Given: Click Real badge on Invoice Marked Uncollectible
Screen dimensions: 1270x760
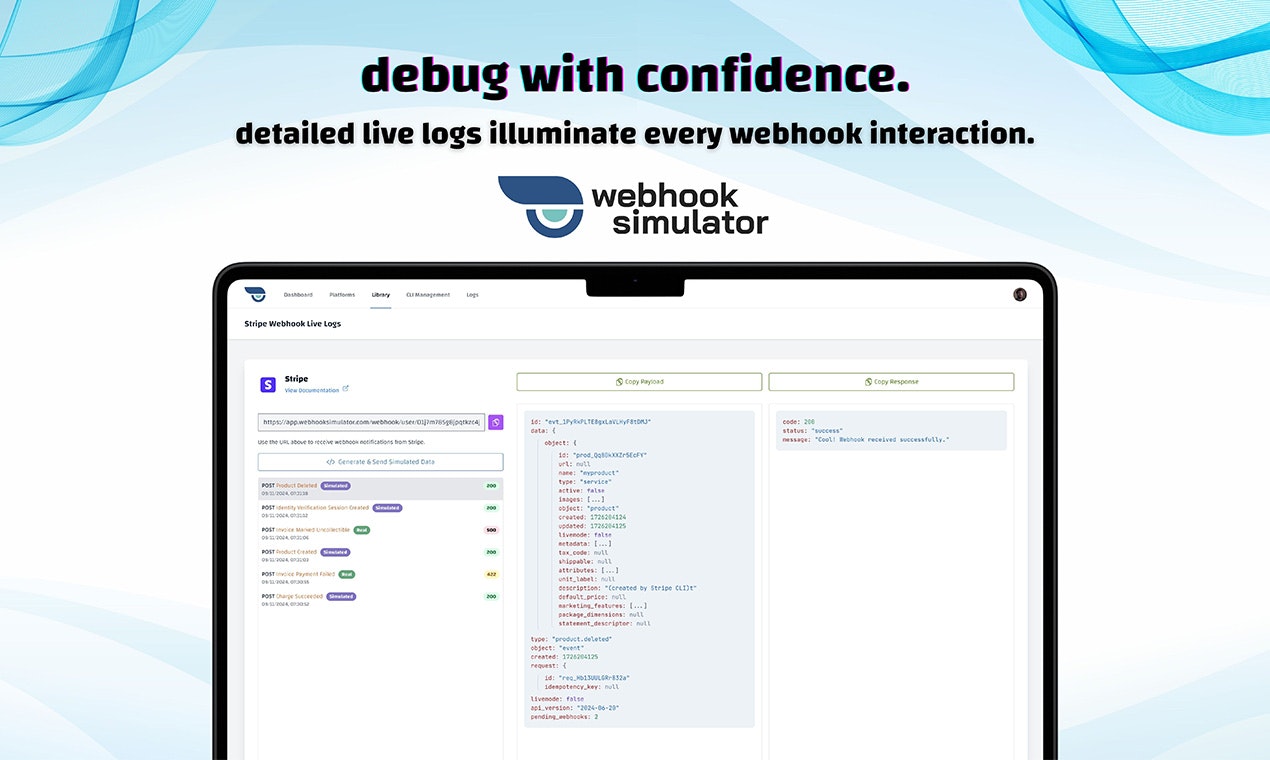Looking at the screenshot, I should [x=361, y=530].
